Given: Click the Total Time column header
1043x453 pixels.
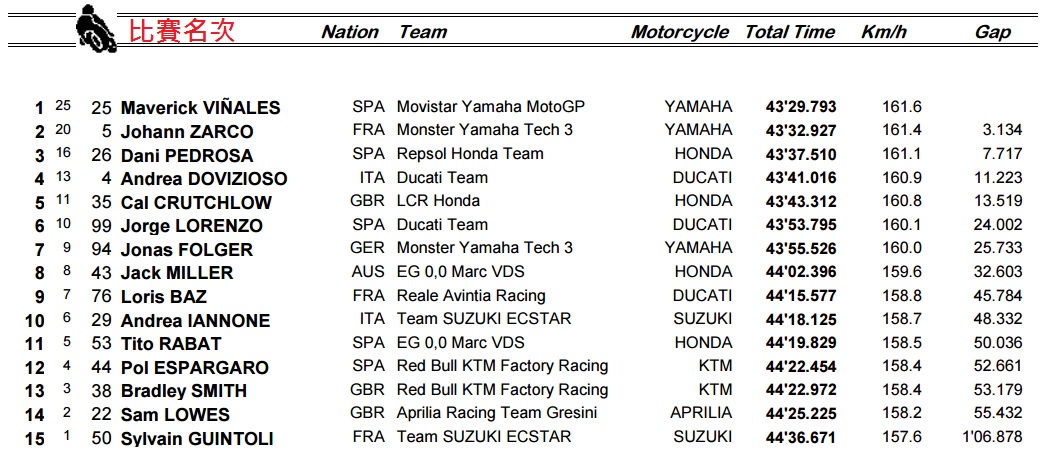Looking at the screenshot, I should pos(789,32).
